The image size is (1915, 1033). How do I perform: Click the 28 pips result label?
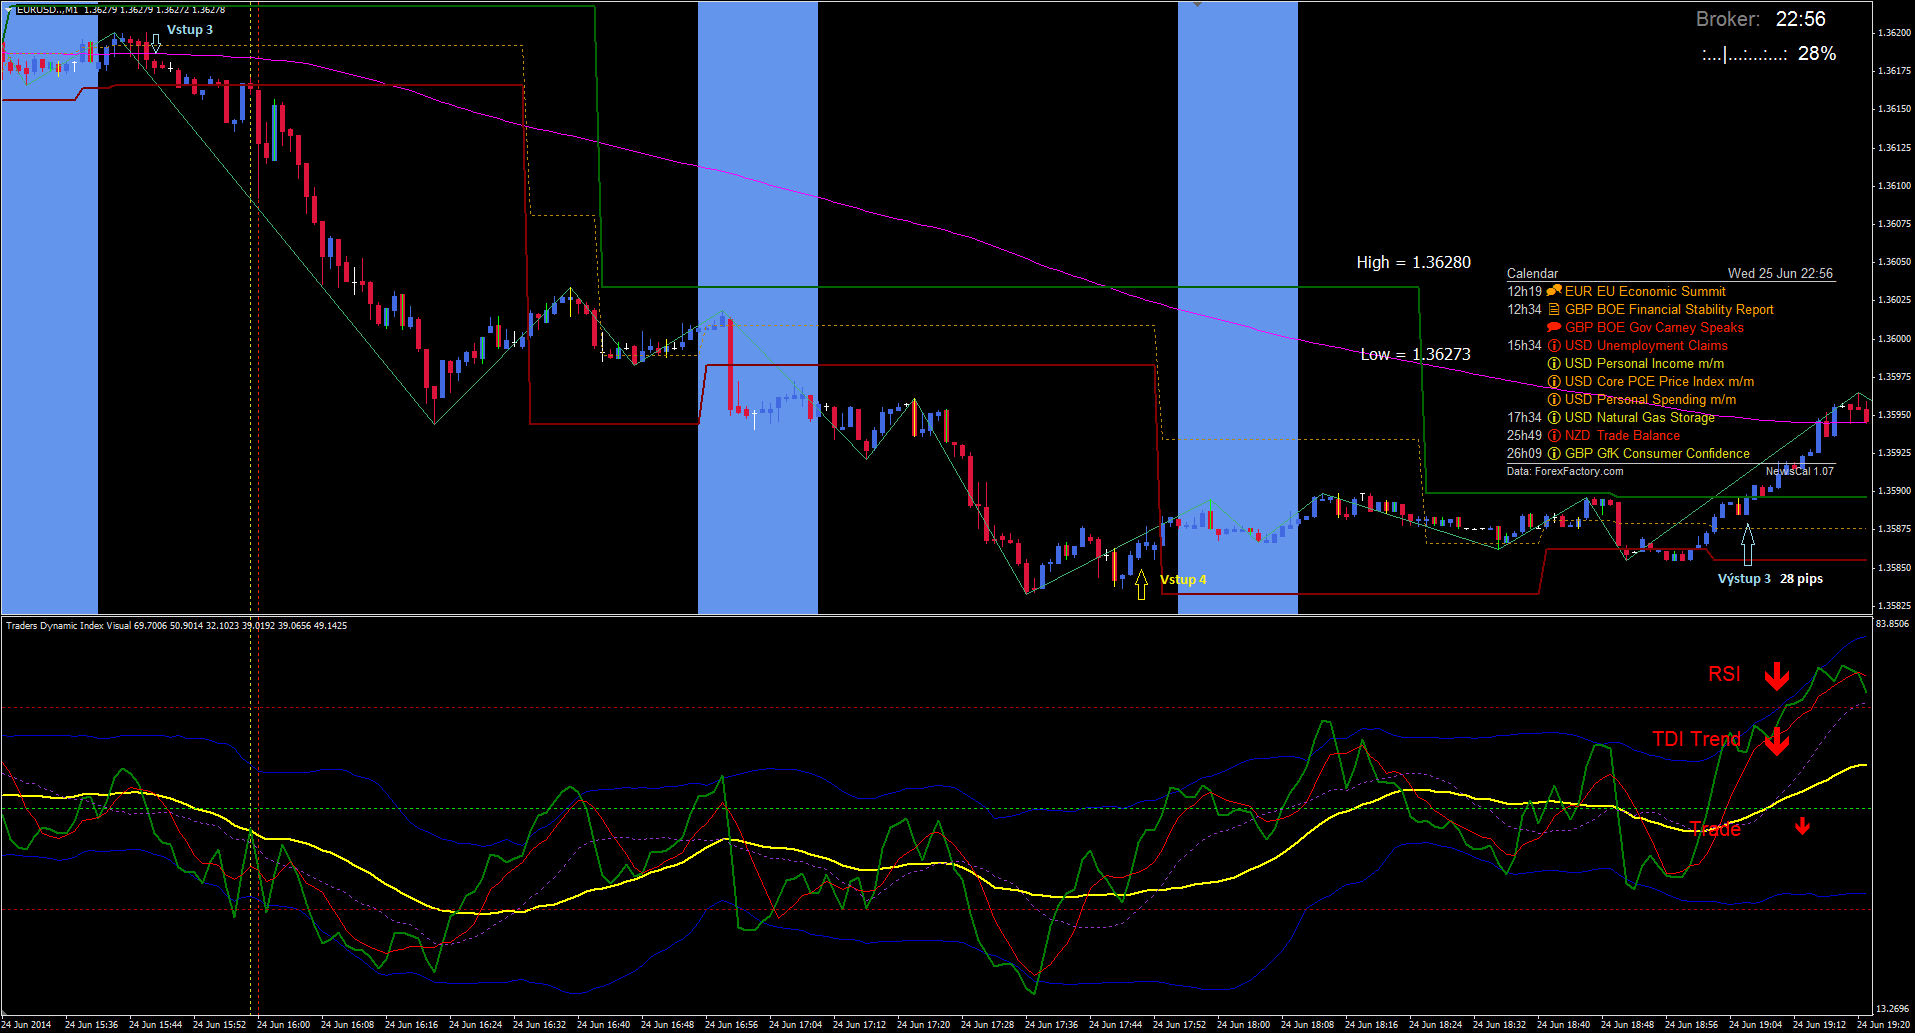(1801, 579)
